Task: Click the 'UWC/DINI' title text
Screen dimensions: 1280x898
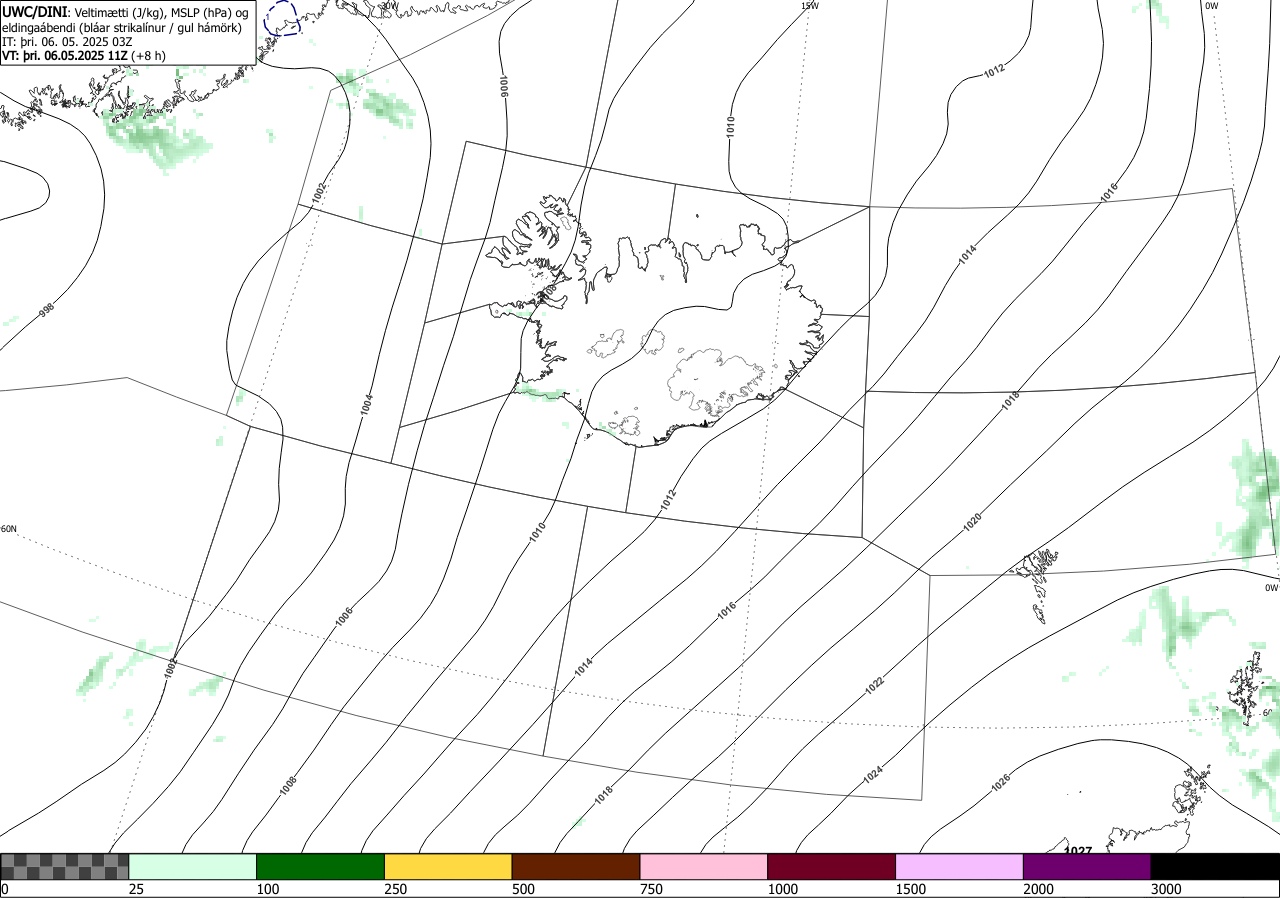Action: (x=35, y=11)
